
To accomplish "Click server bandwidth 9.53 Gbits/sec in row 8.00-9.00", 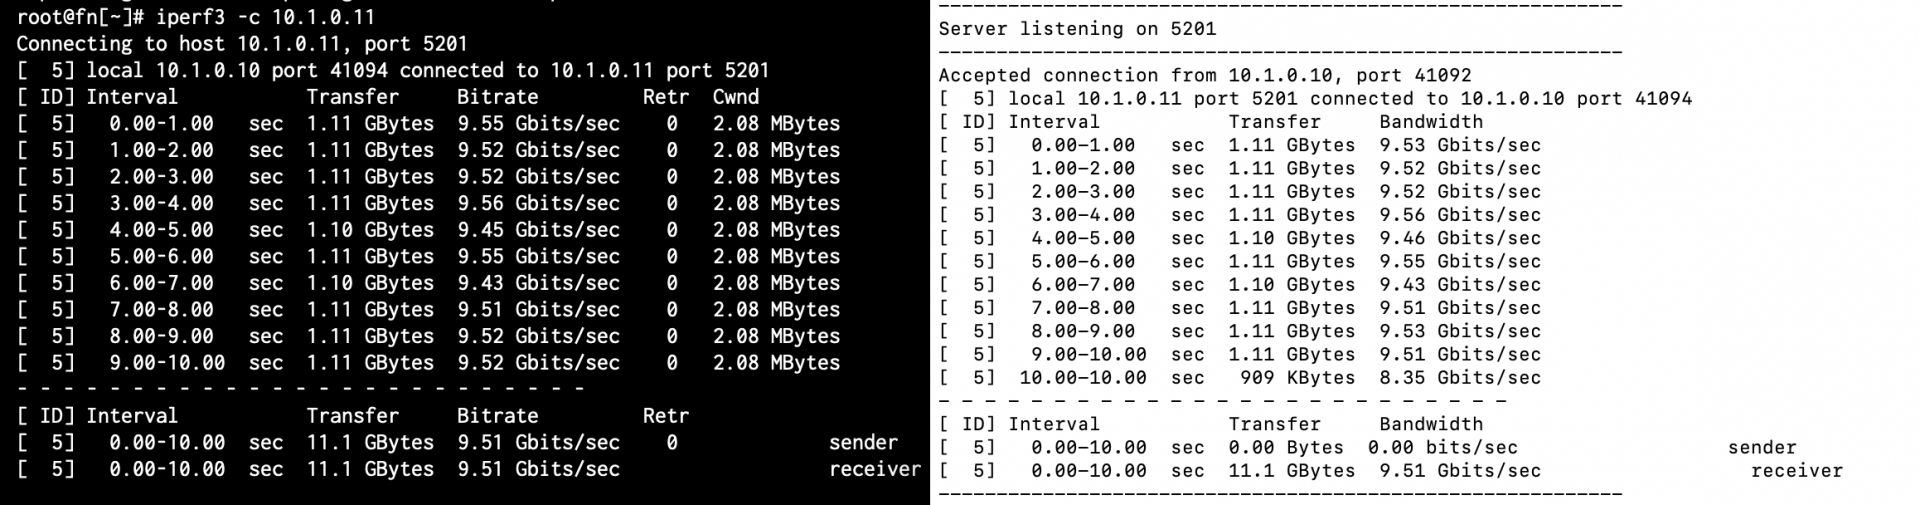I will pyautogui.click(x=1460, y=331).
